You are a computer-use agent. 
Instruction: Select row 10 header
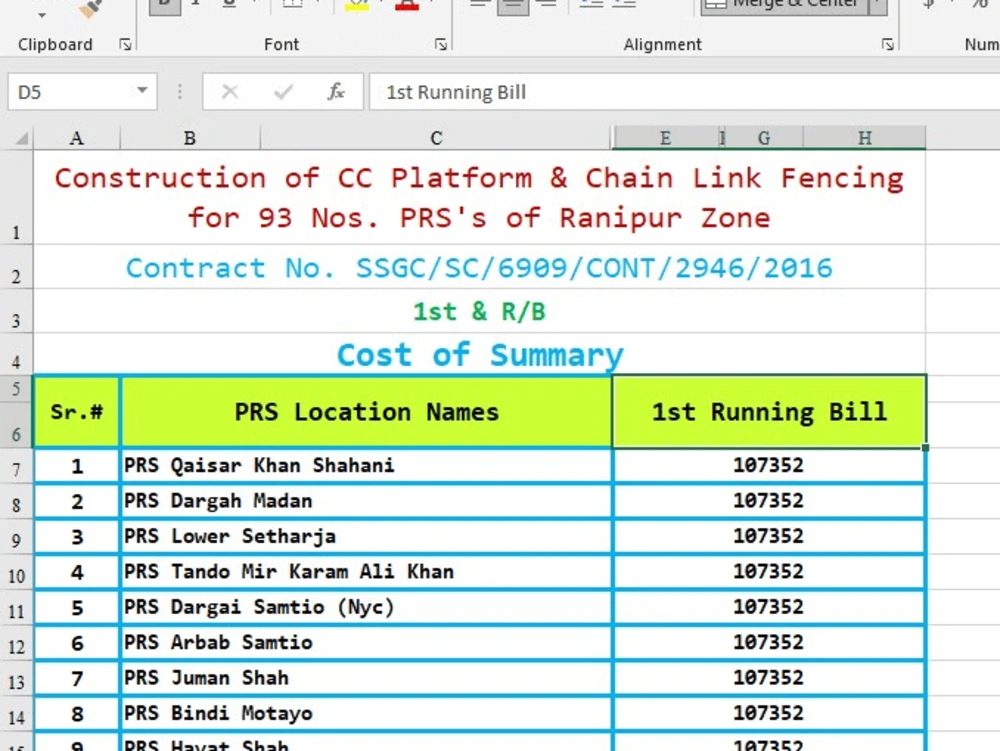(x=17, y=572)
